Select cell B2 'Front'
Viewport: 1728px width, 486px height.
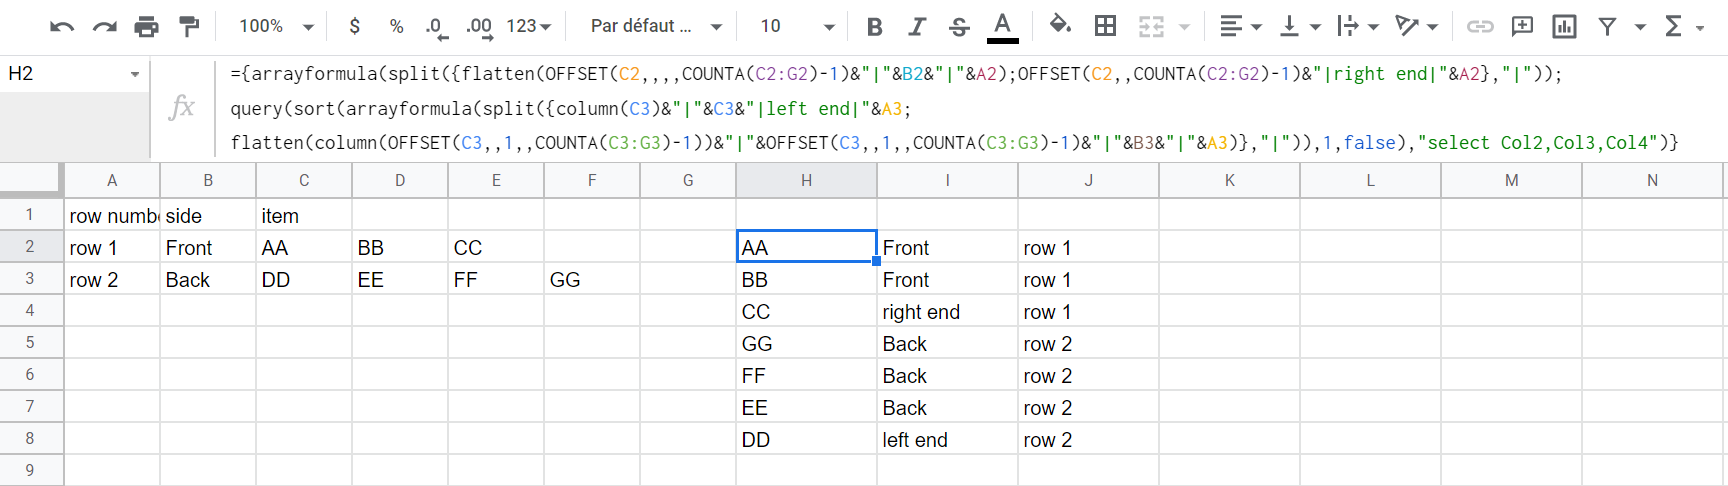[208, 248]
